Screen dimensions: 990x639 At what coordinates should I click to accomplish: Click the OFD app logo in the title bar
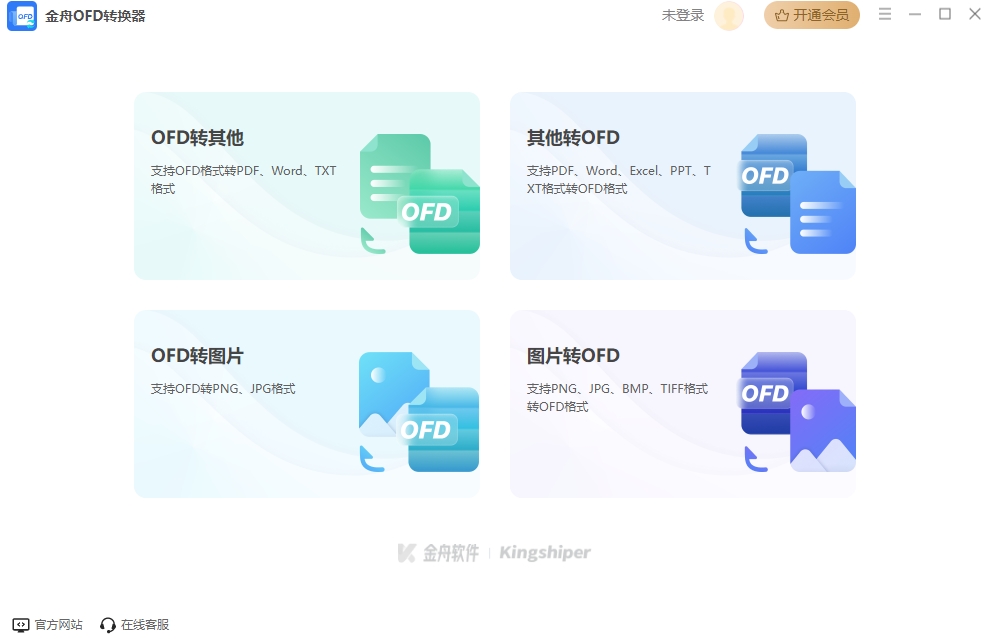point(22,15)
